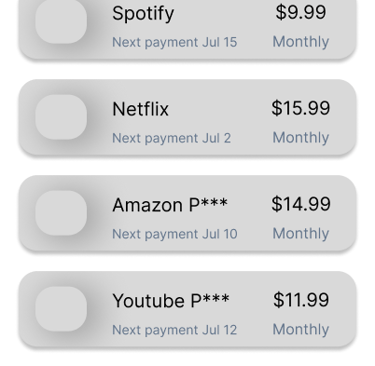The height and width of the screenshot is (366, 375).
Task: Click Monthly label under $11.99
Action: (301, 329)
